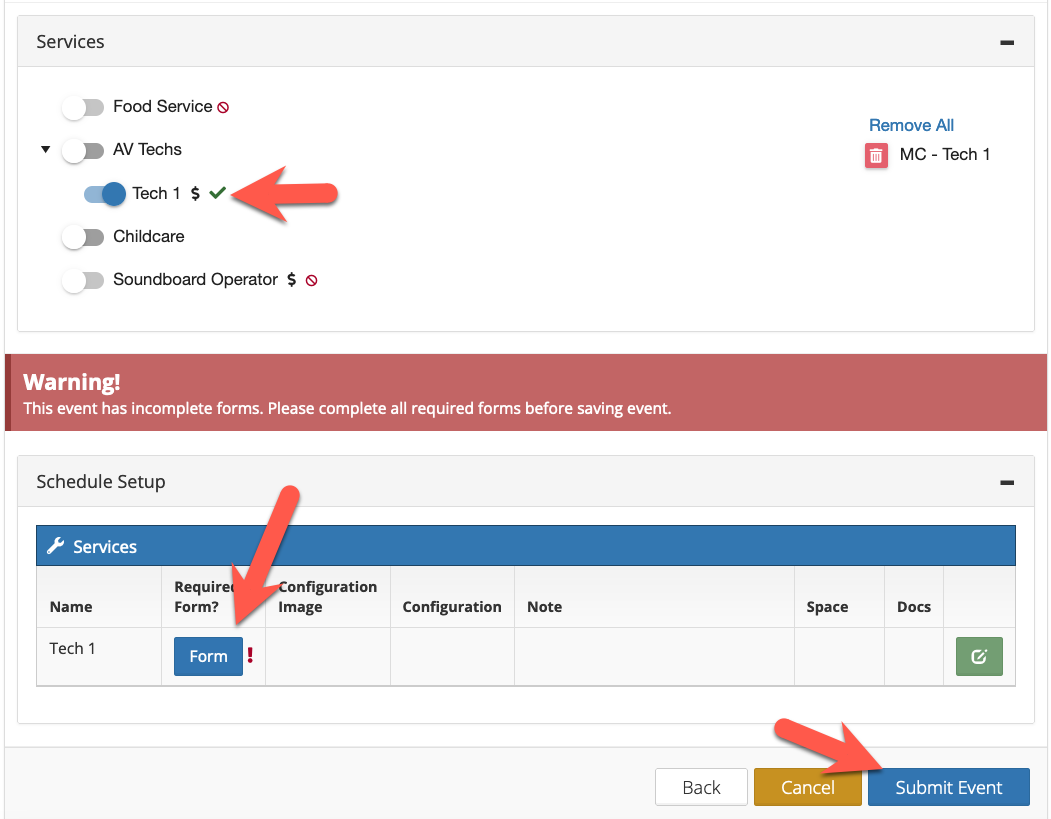This screenshot has width=1051, height=819.
Task: Open the required Form for Tech 1
Action: 208,656
